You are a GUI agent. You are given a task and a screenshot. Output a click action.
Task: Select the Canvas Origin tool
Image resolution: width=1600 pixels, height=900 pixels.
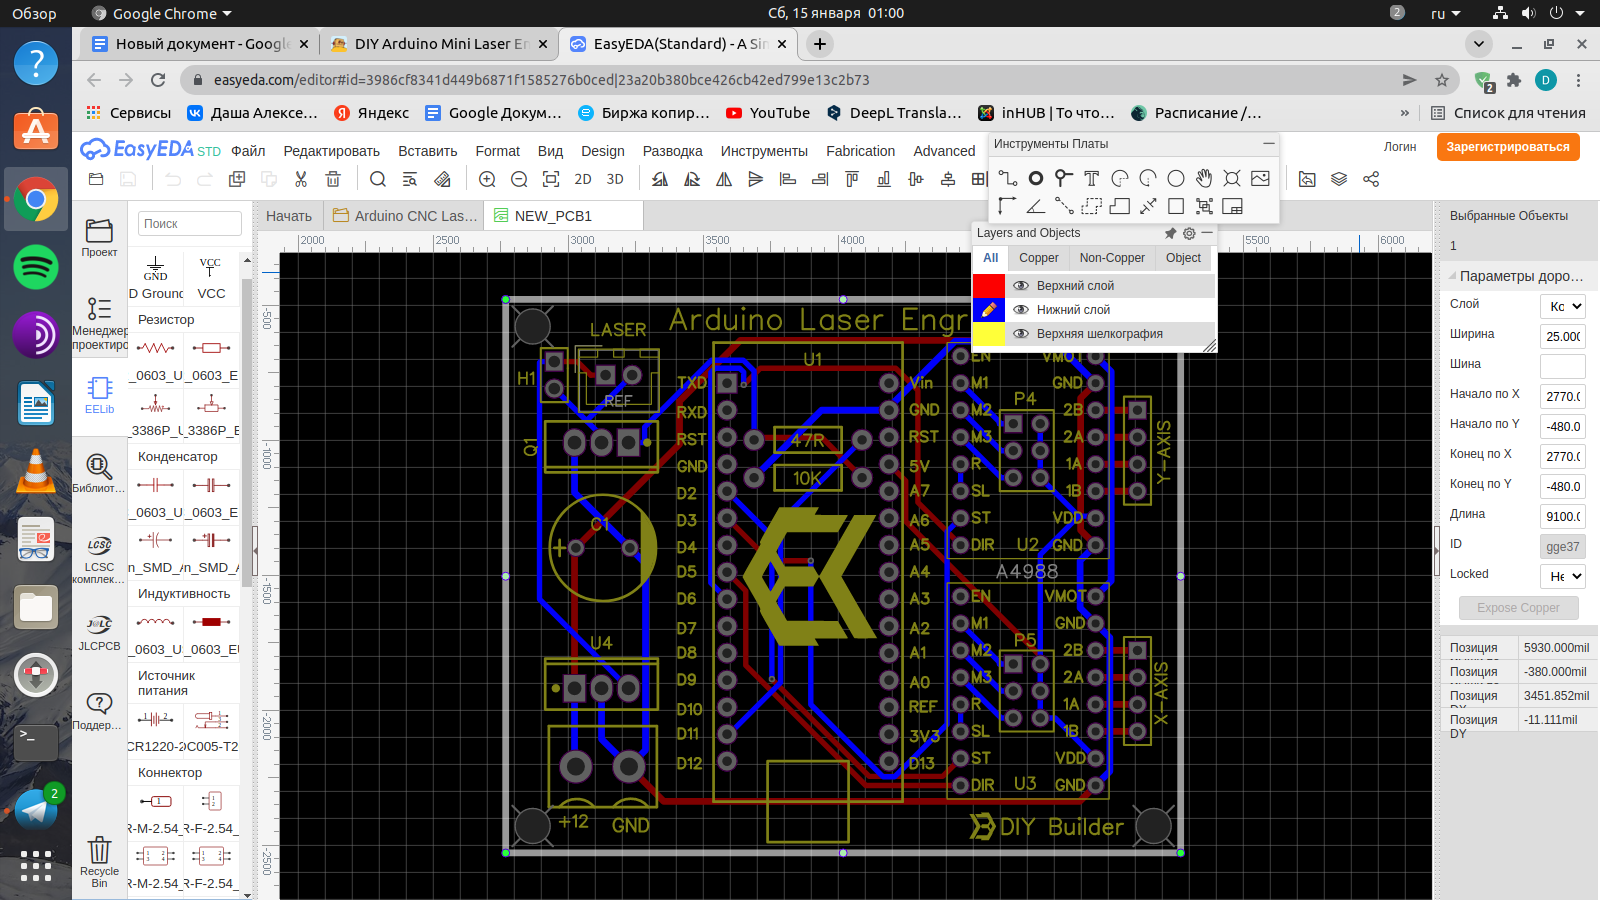point(1007,206)
